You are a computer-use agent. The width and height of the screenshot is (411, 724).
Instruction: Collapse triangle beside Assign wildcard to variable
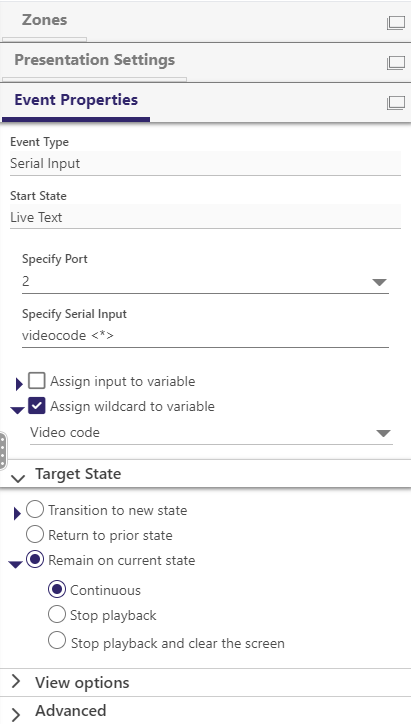pos(17,410)
